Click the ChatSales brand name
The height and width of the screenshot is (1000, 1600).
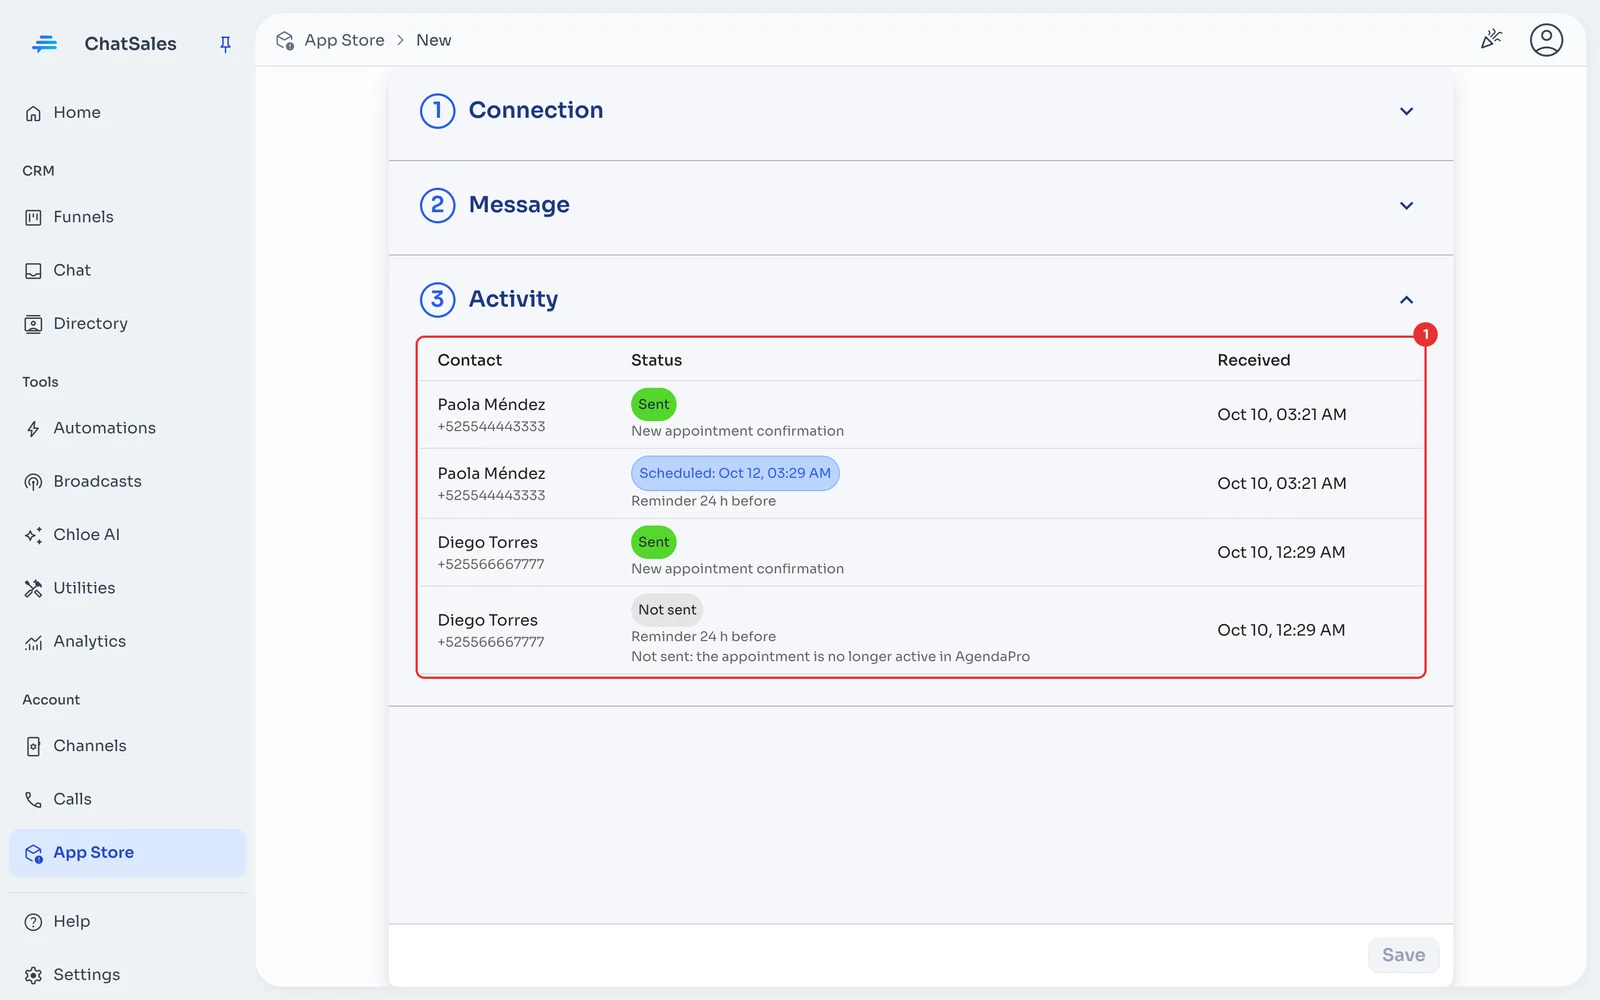(130, 44)
